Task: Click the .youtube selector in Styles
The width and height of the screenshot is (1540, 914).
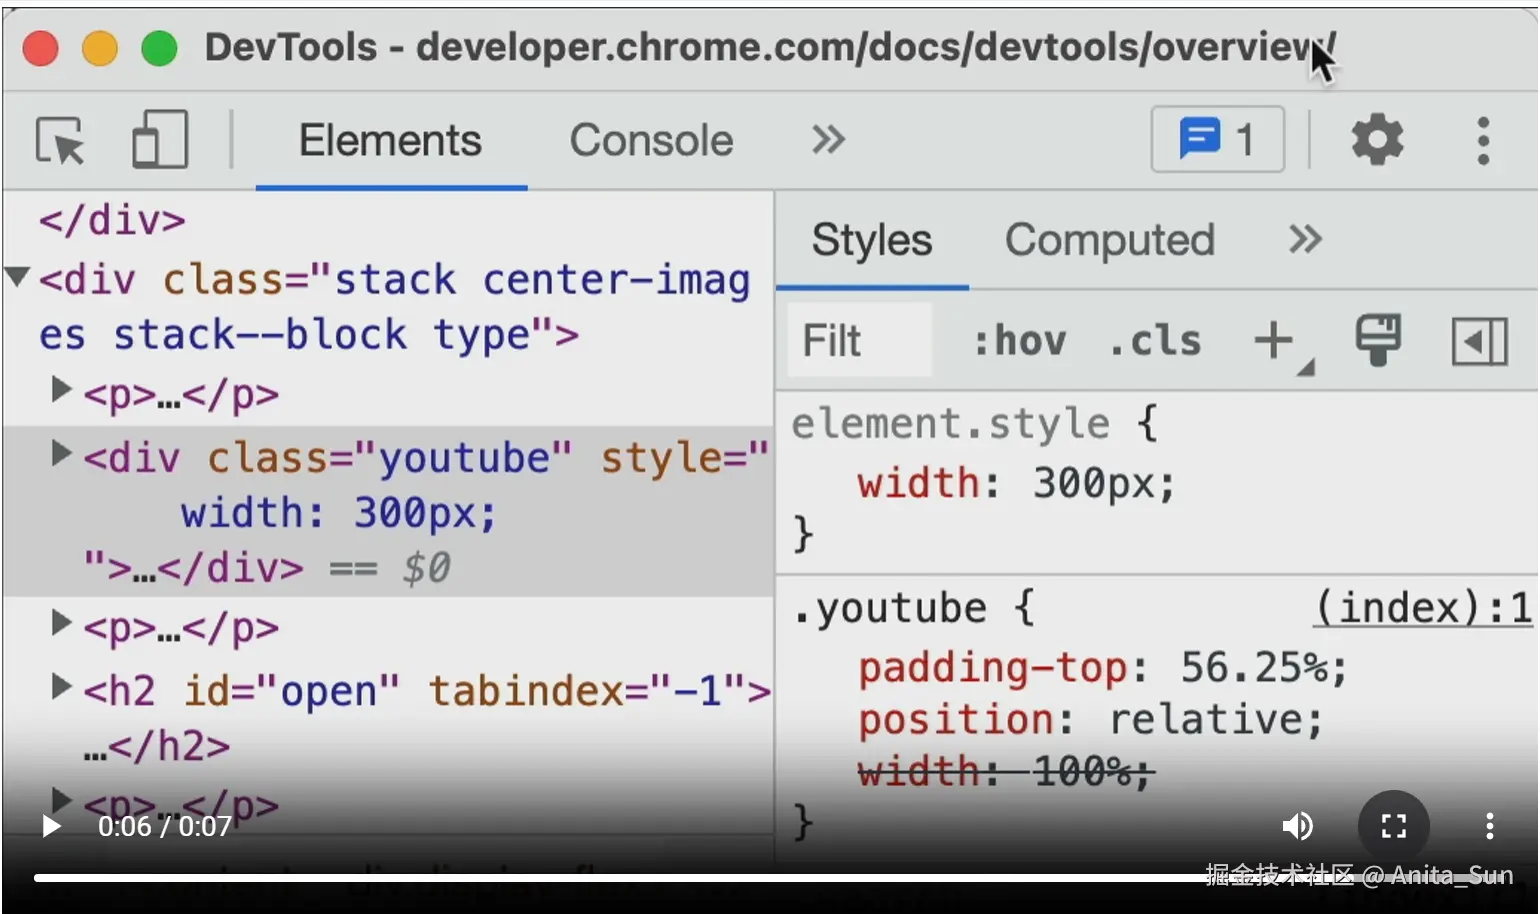Action: click(x=890, y=608)
